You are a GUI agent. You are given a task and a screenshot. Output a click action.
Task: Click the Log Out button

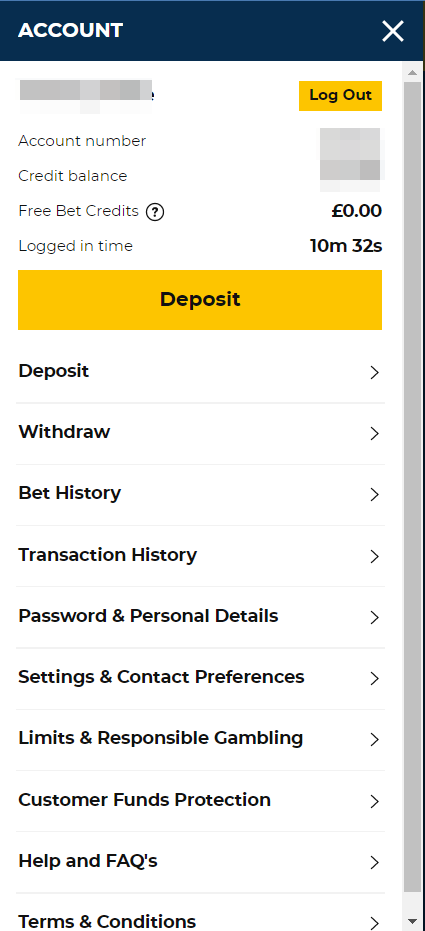[340, 96]
